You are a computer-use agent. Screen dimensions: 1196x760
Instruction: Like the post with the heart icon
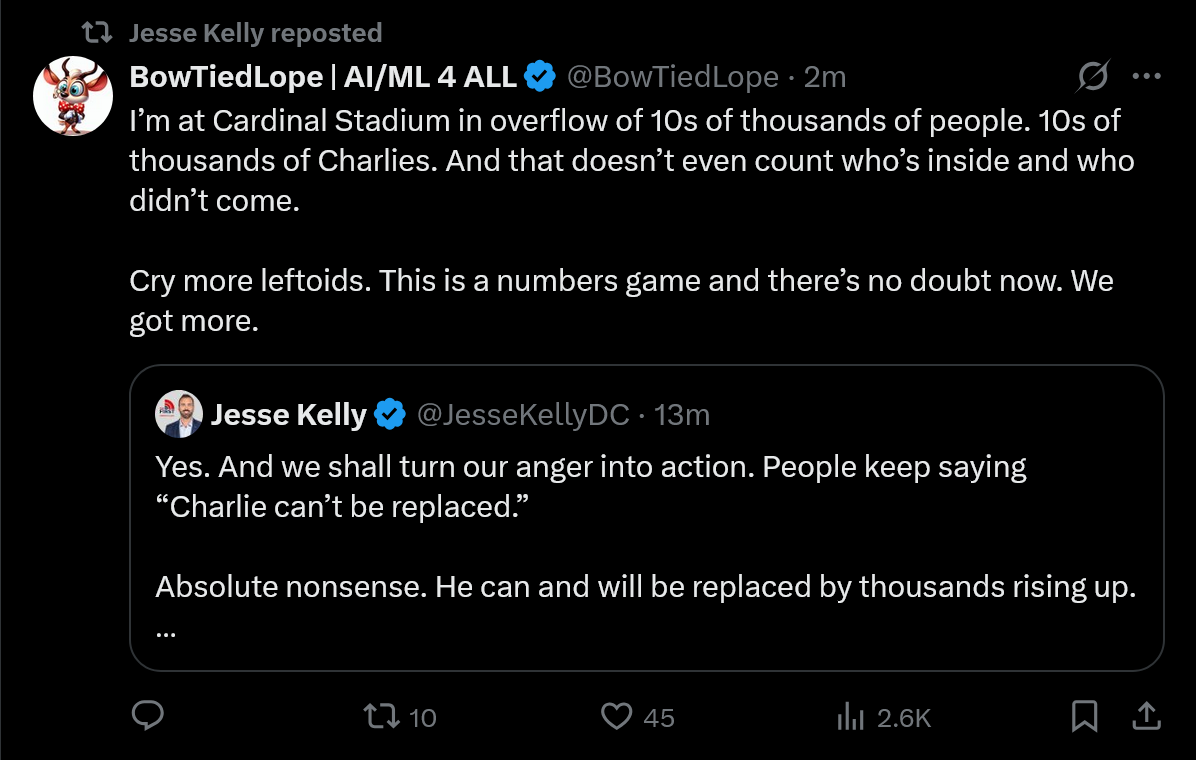[x=616, y=717]
